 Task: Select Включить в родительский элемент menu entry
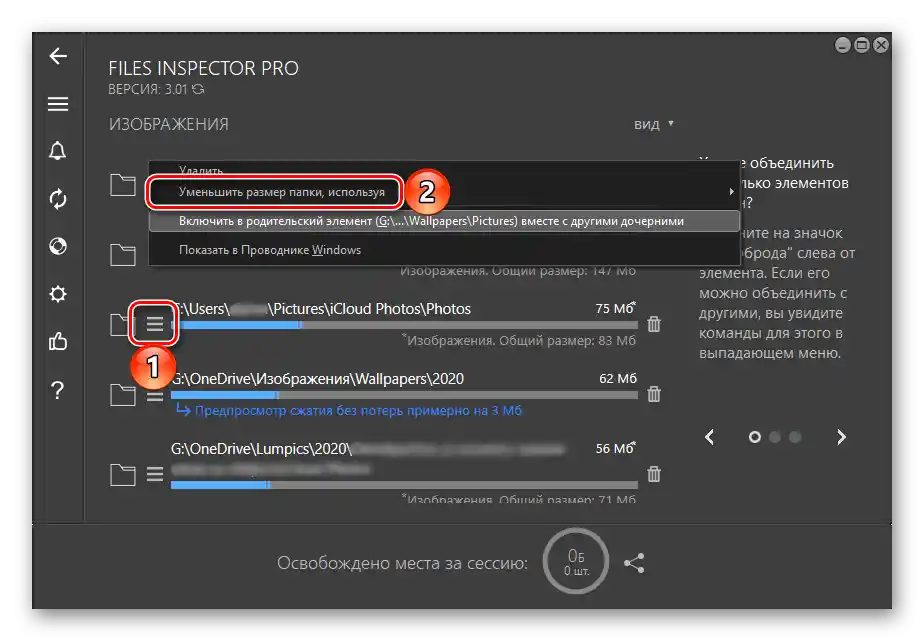(x=444, y=222)
